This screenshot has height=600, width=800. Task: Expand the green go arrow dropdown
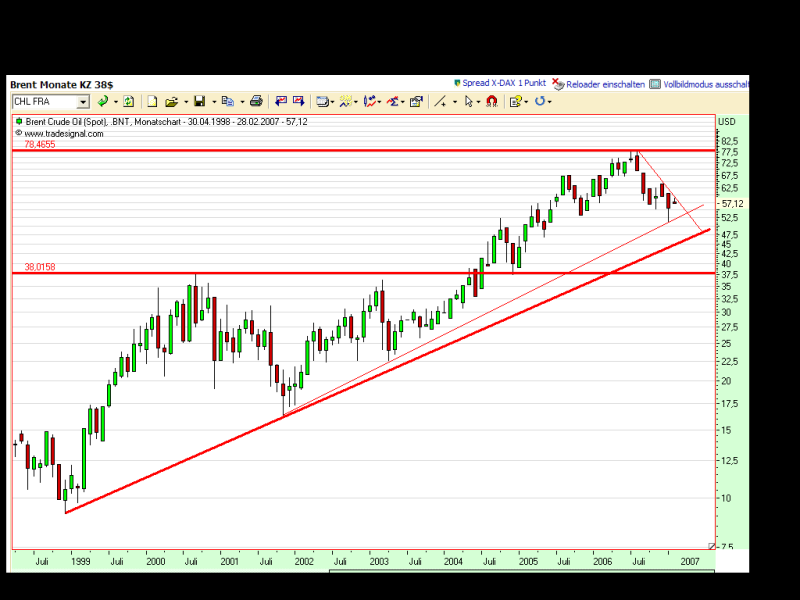(x=116, y=102)
